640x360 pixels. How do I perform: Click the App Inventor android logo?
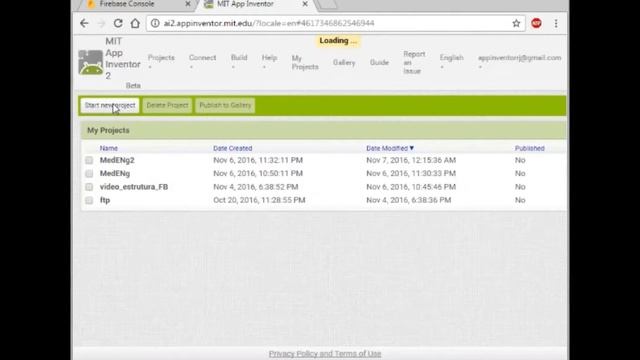(x=91, y=62)
